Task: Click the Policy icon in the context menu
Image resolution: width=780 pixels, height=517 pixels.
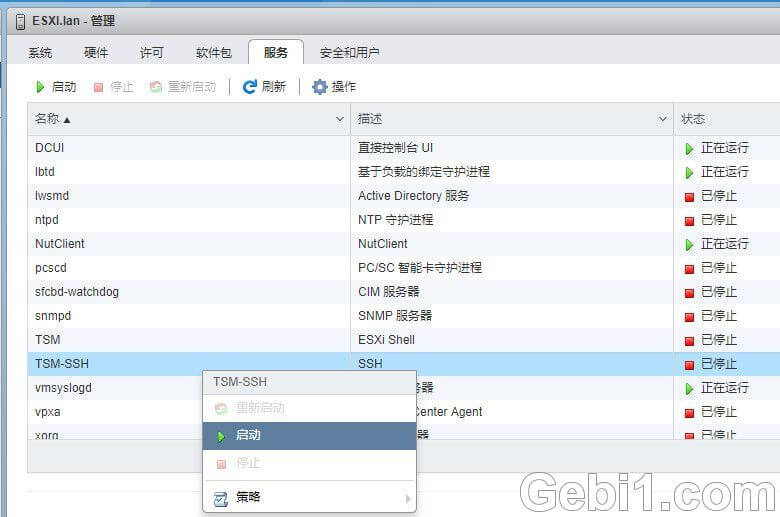Action: pos(221,497)
